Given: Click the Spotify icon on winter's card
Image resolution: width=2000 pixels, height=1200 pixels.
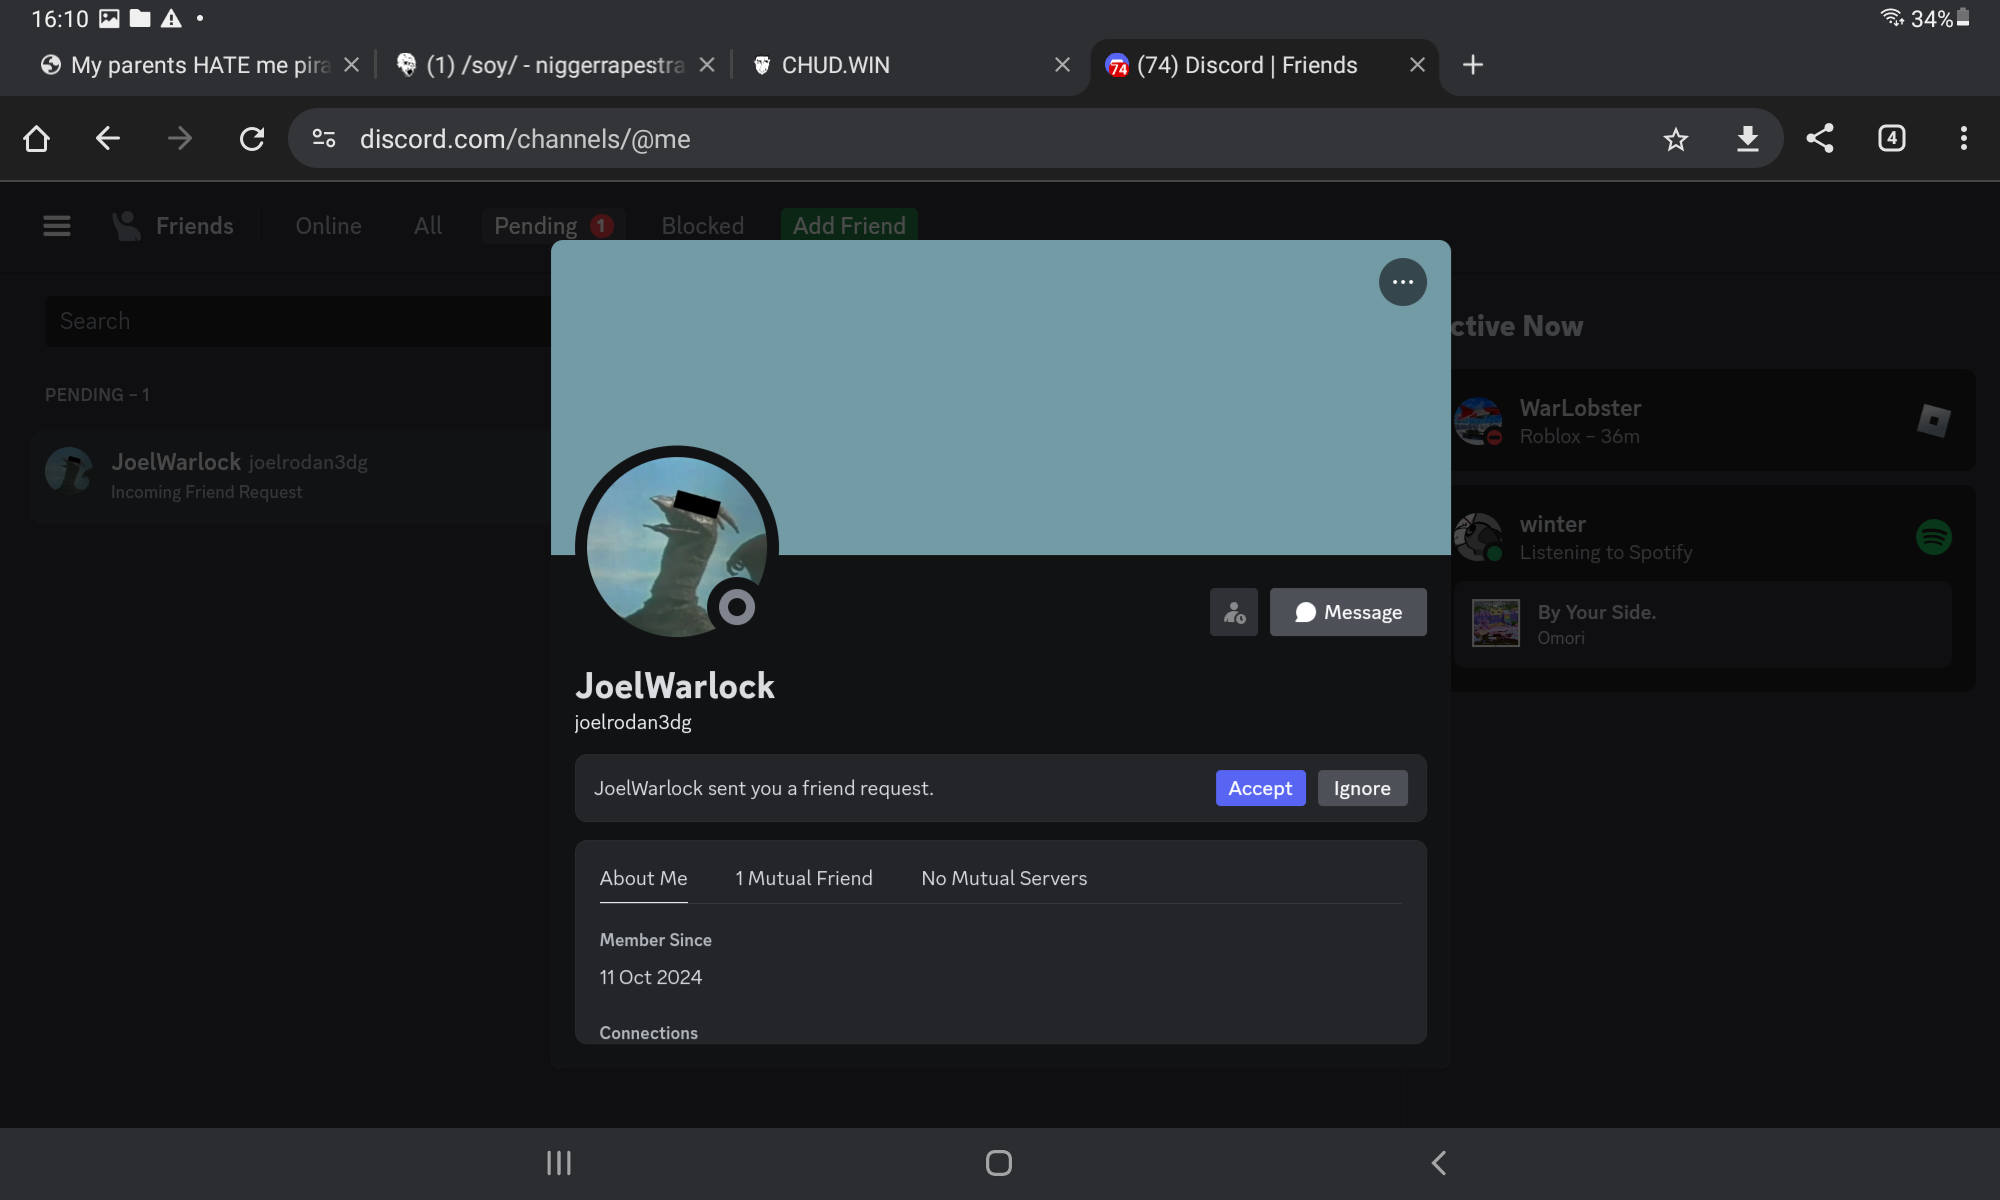Looking at the screenshot, I should point(1933,537).
